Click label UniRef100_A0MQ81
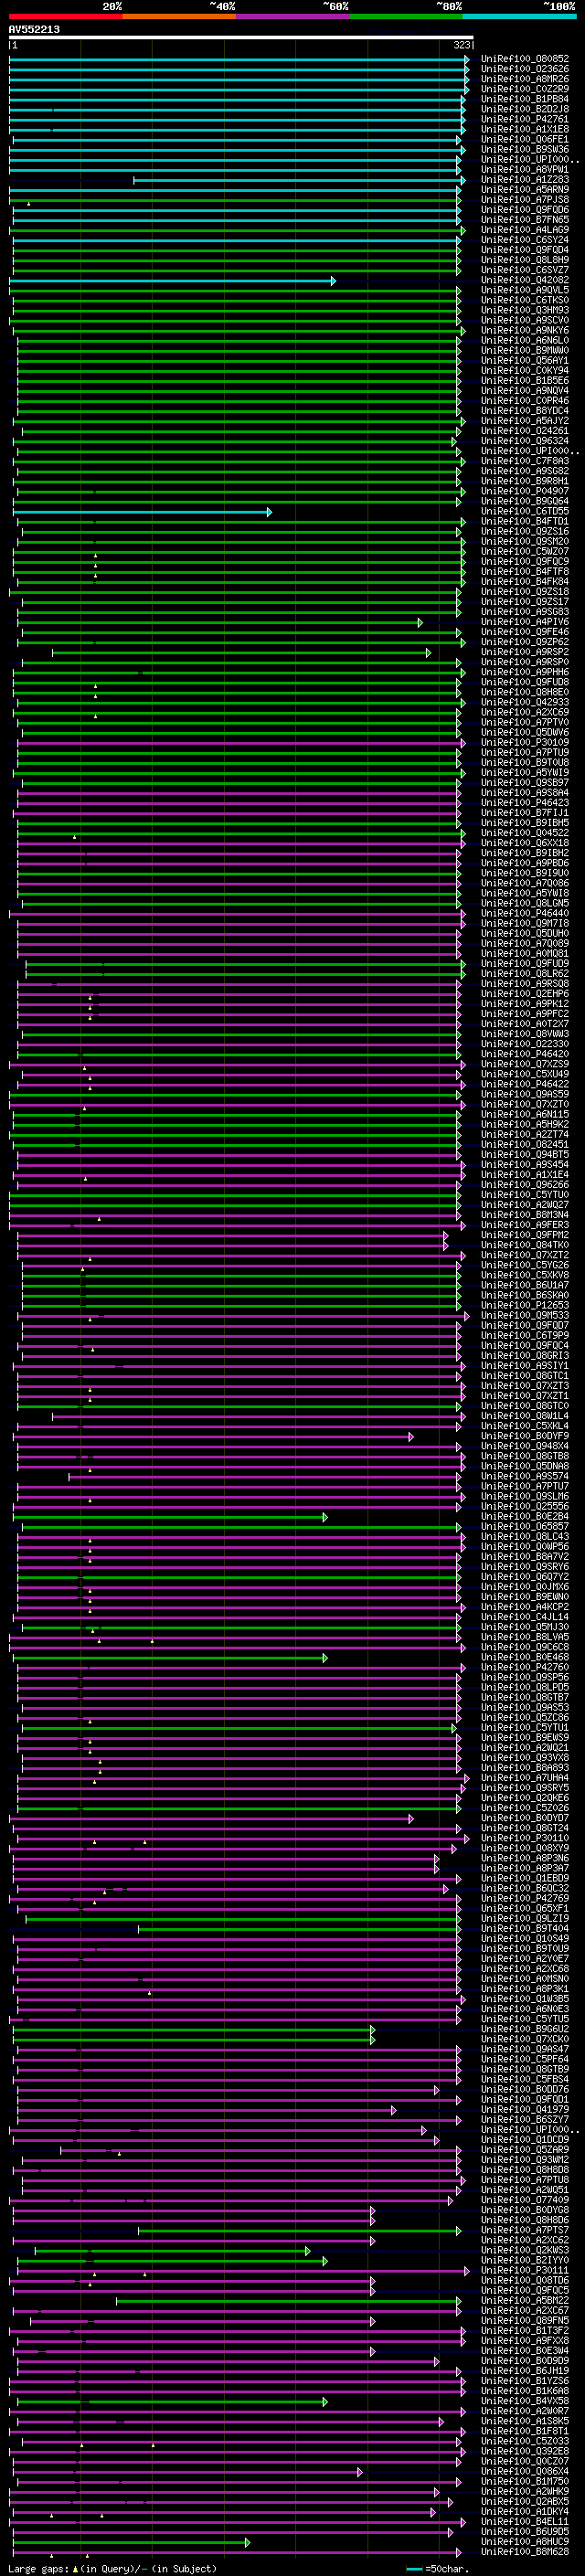Viewport: 585px width, 2576px height. pyautogui.click(x=525, y=953)
